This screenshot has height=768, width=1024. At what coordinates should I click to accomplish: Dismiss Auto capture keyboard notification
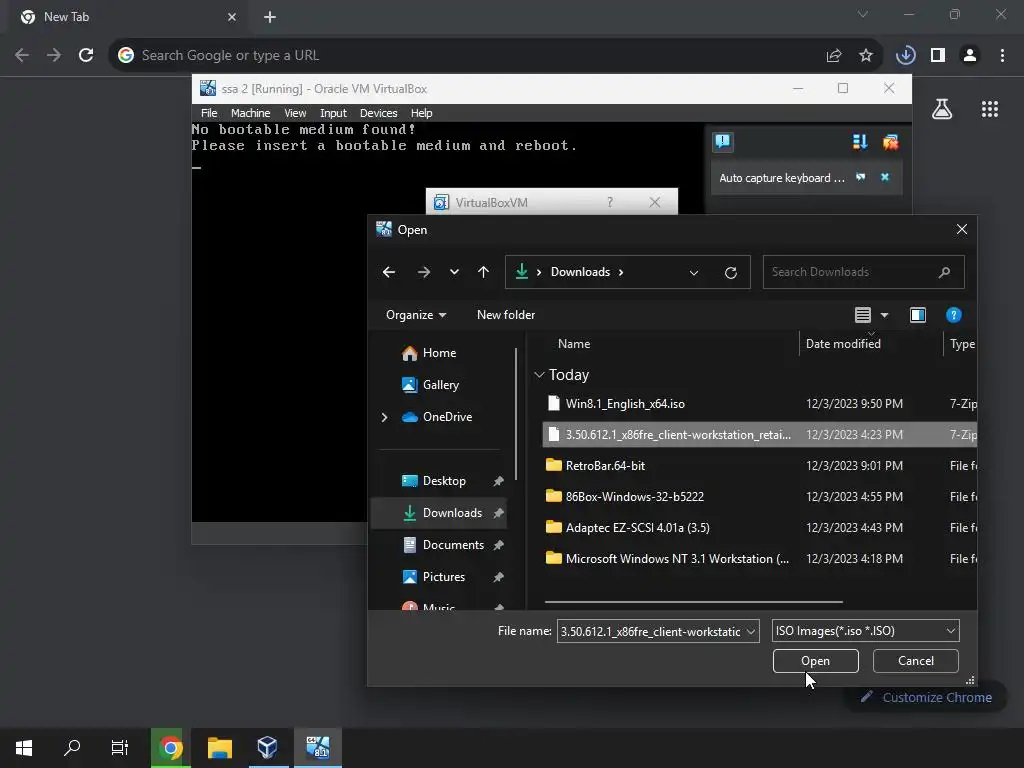tap(885, 177)
